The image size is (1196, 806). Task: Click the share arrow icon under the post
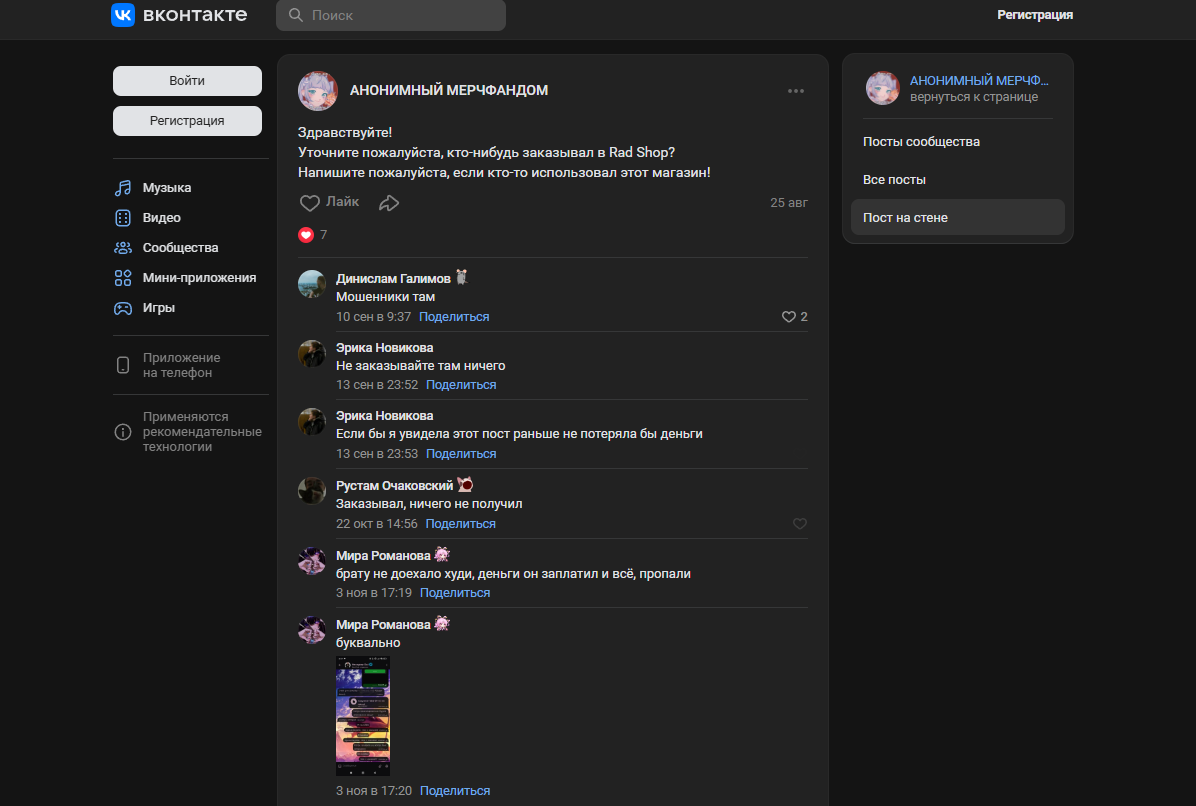[x=389, y=203]
